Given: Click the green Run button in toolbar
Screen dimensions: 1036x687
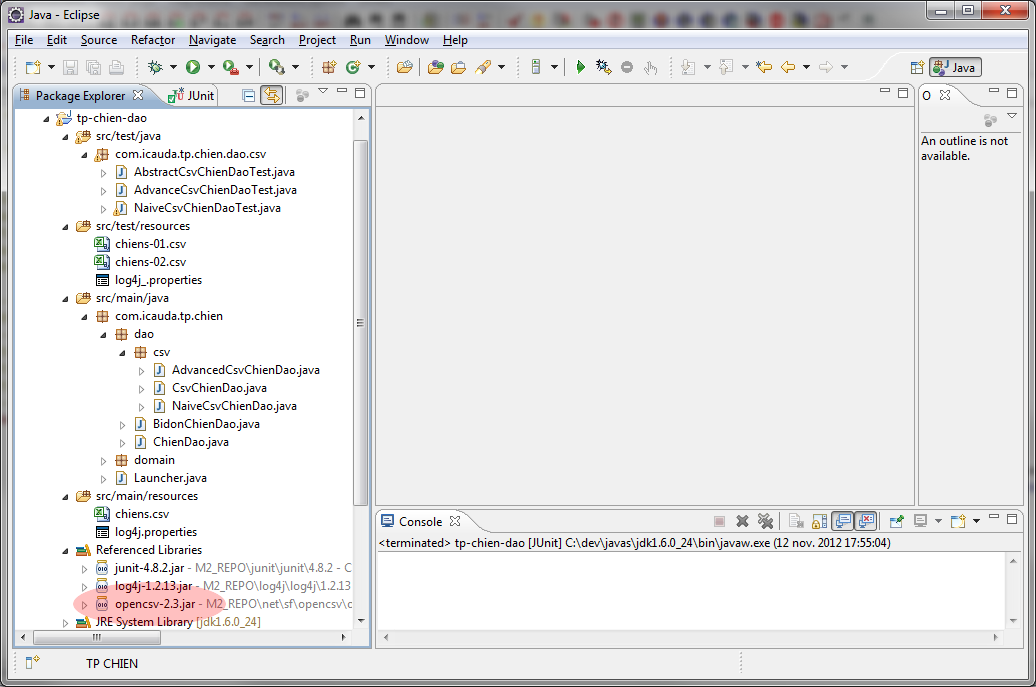Looking at the screenshot, I should coord(192,67).
